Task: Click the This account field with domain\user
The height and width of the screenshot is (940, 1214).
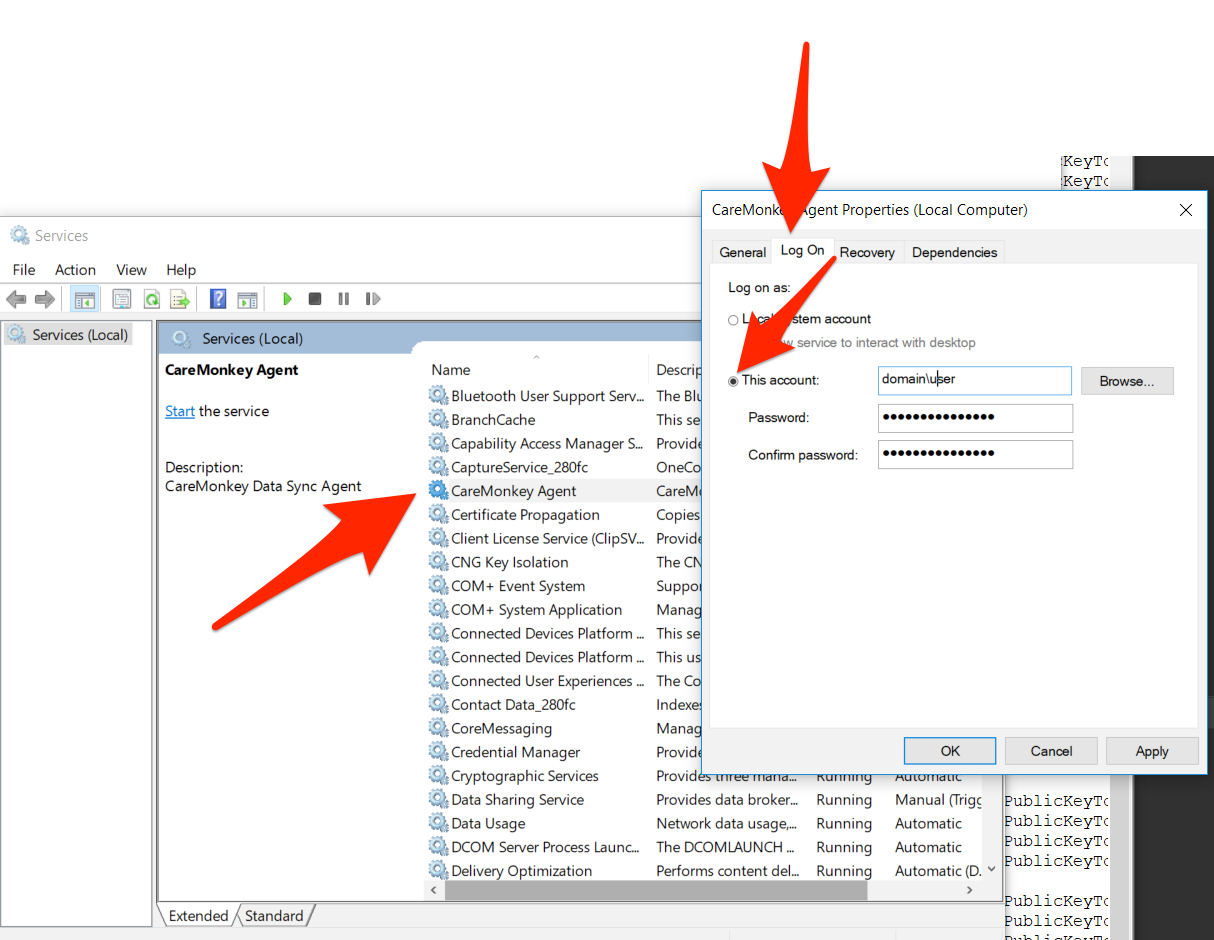Action: (975, 380)
